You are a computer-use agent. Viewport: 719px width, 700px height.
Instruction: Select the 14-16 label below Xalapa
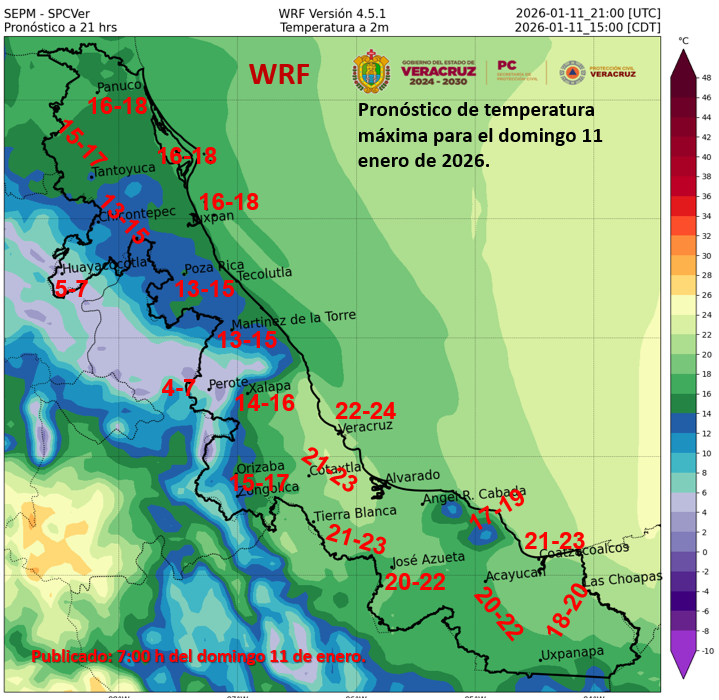coord(264,403)
